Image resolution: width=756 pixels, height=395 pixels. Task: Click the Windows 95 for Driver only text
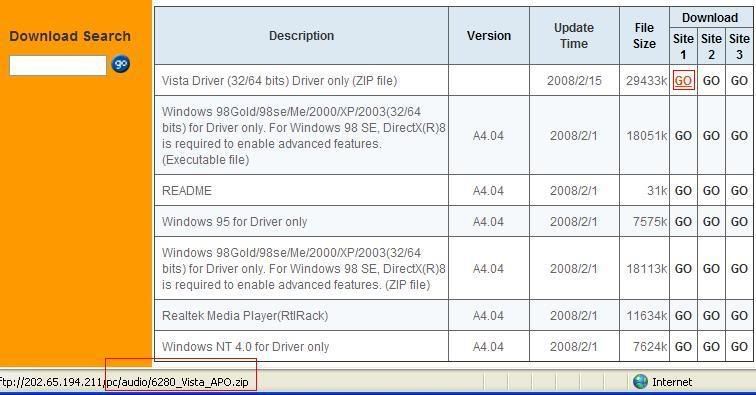click(x=235, y=222)
